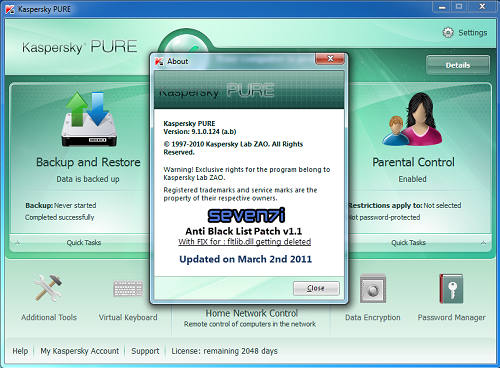Viewport: 500px width, 368px height.
Task: Click the 'Data is backed up' status text
Action: pyautogui.click(x=88, y=179)
